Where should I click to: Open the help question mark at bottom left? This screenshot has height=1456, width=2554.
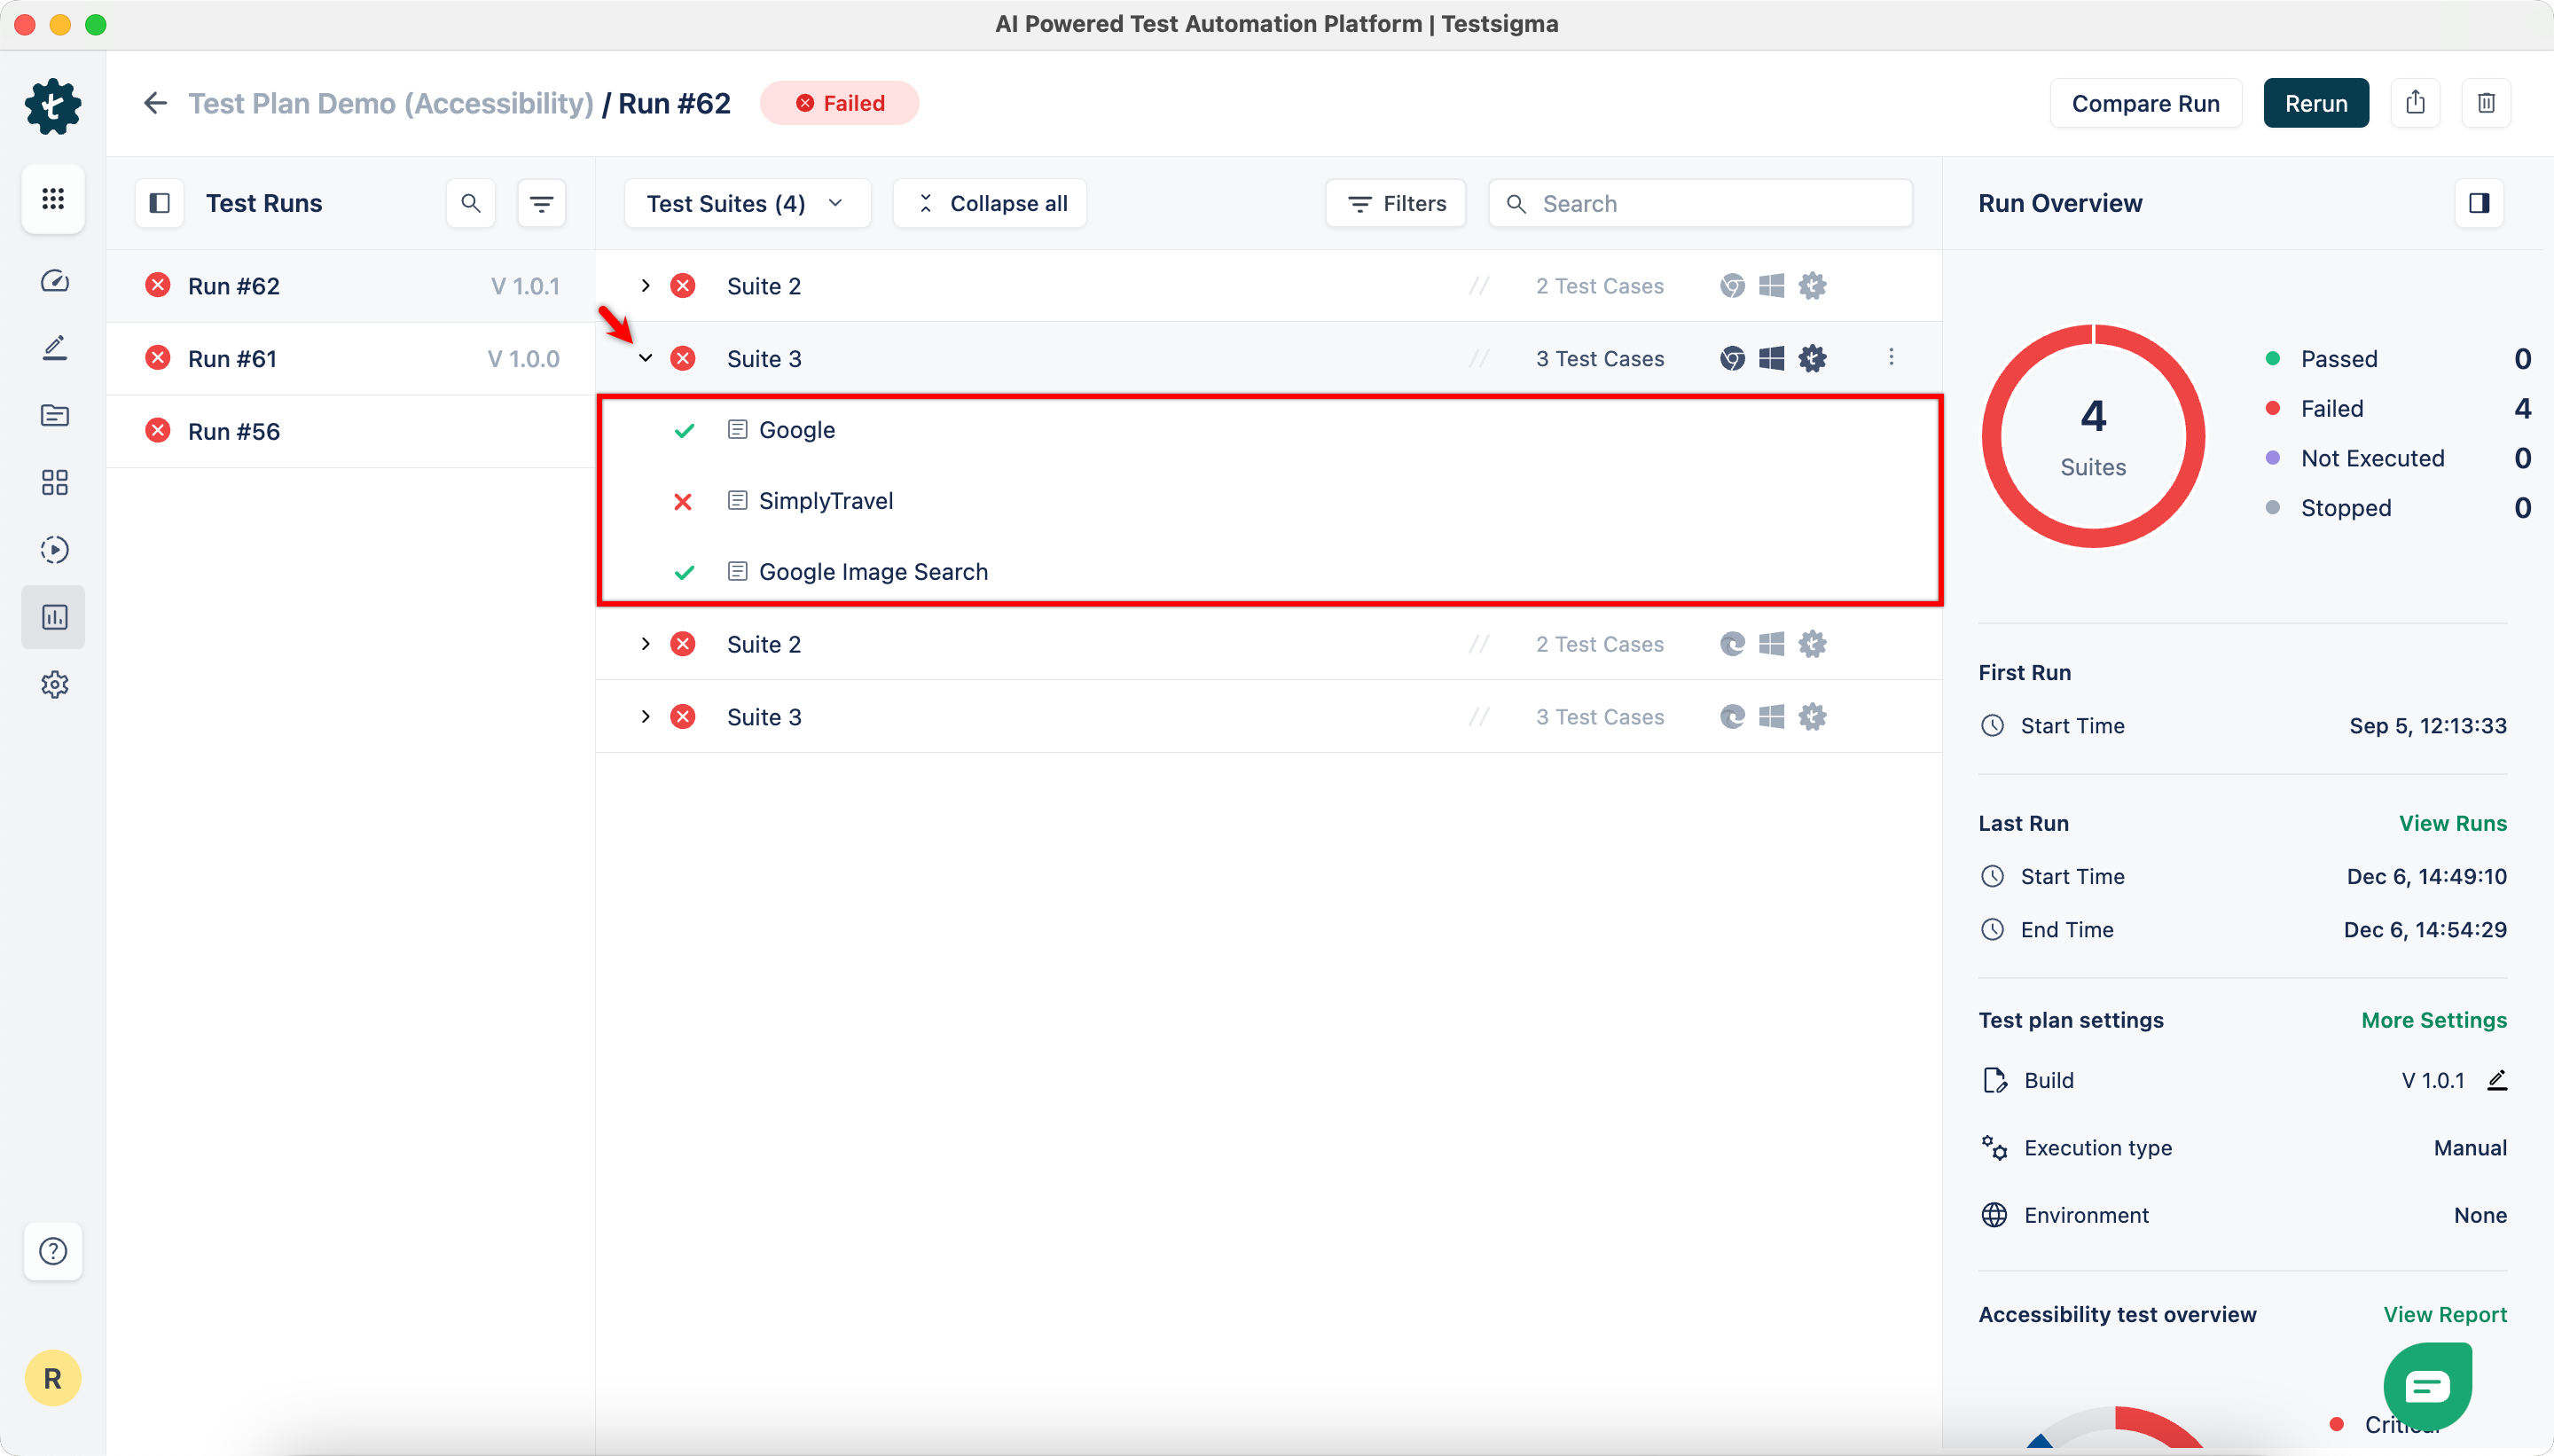53,1251
